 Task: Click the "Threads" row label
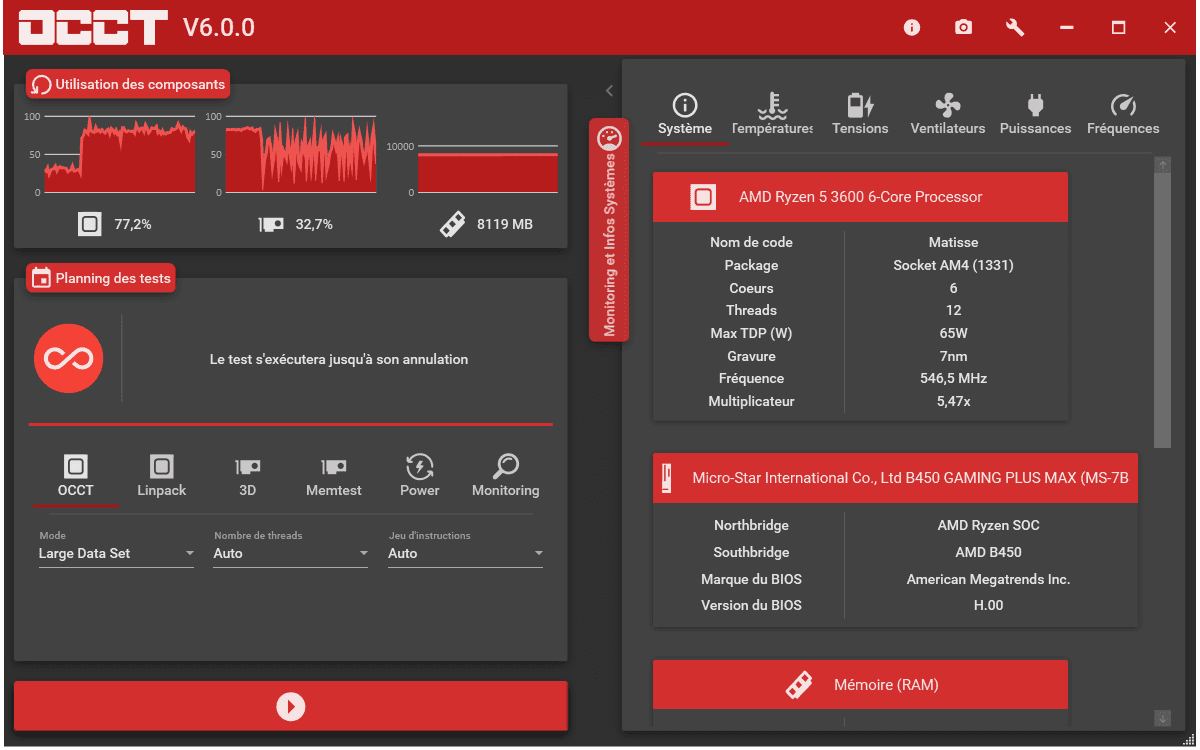(x=751, y=310)
